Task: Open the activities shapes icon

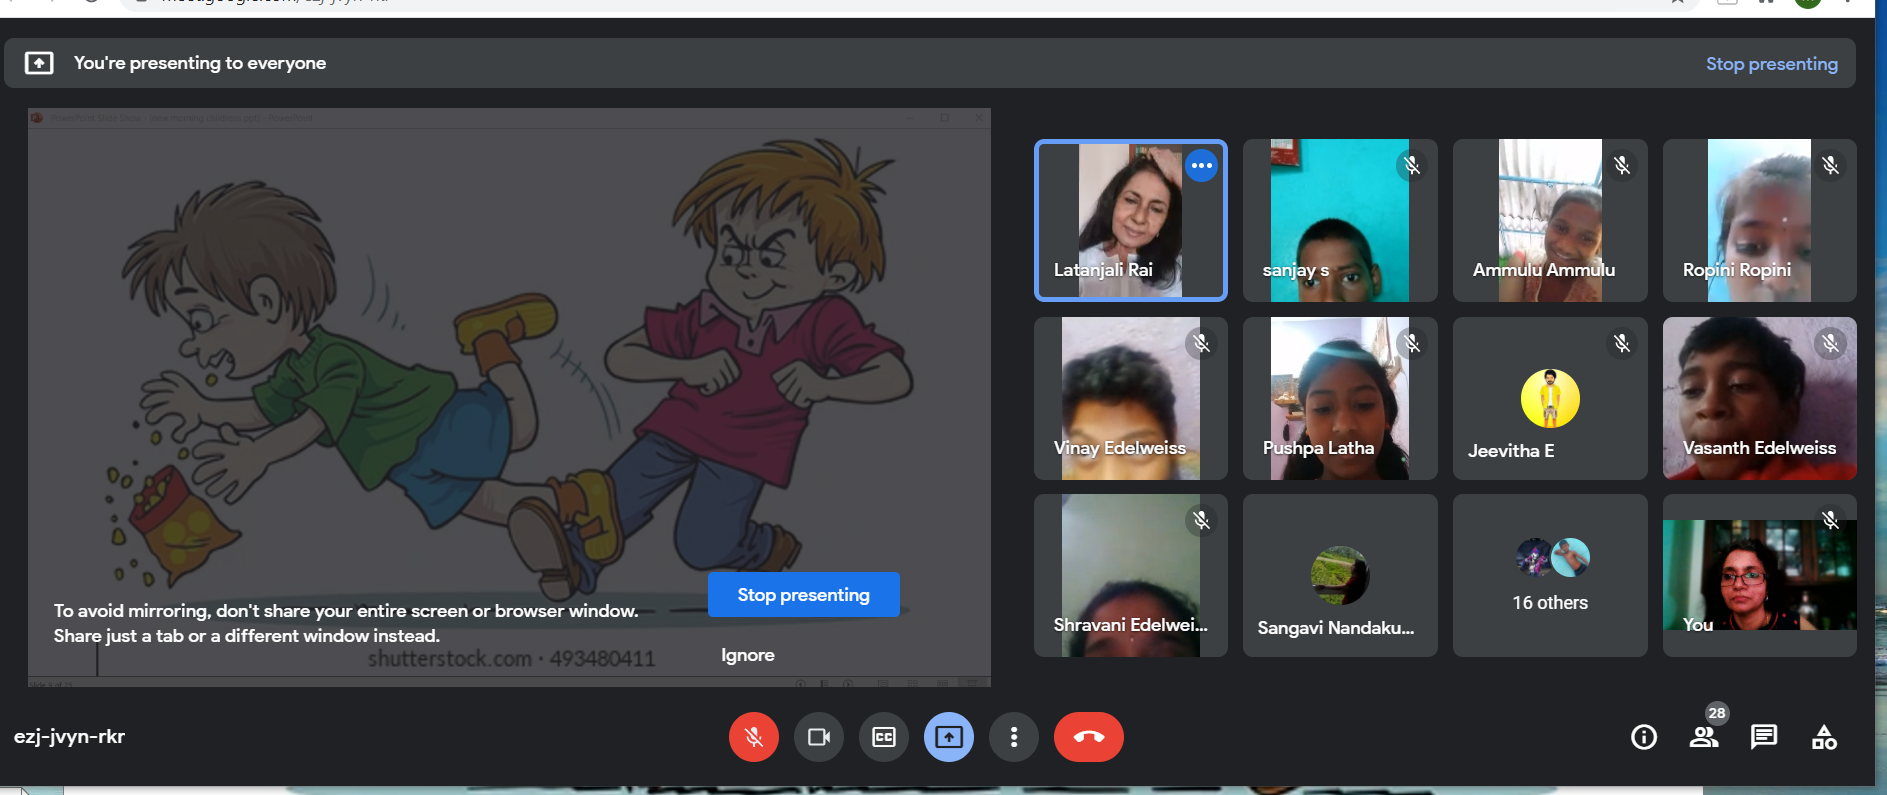Action: coord(1824,737)
